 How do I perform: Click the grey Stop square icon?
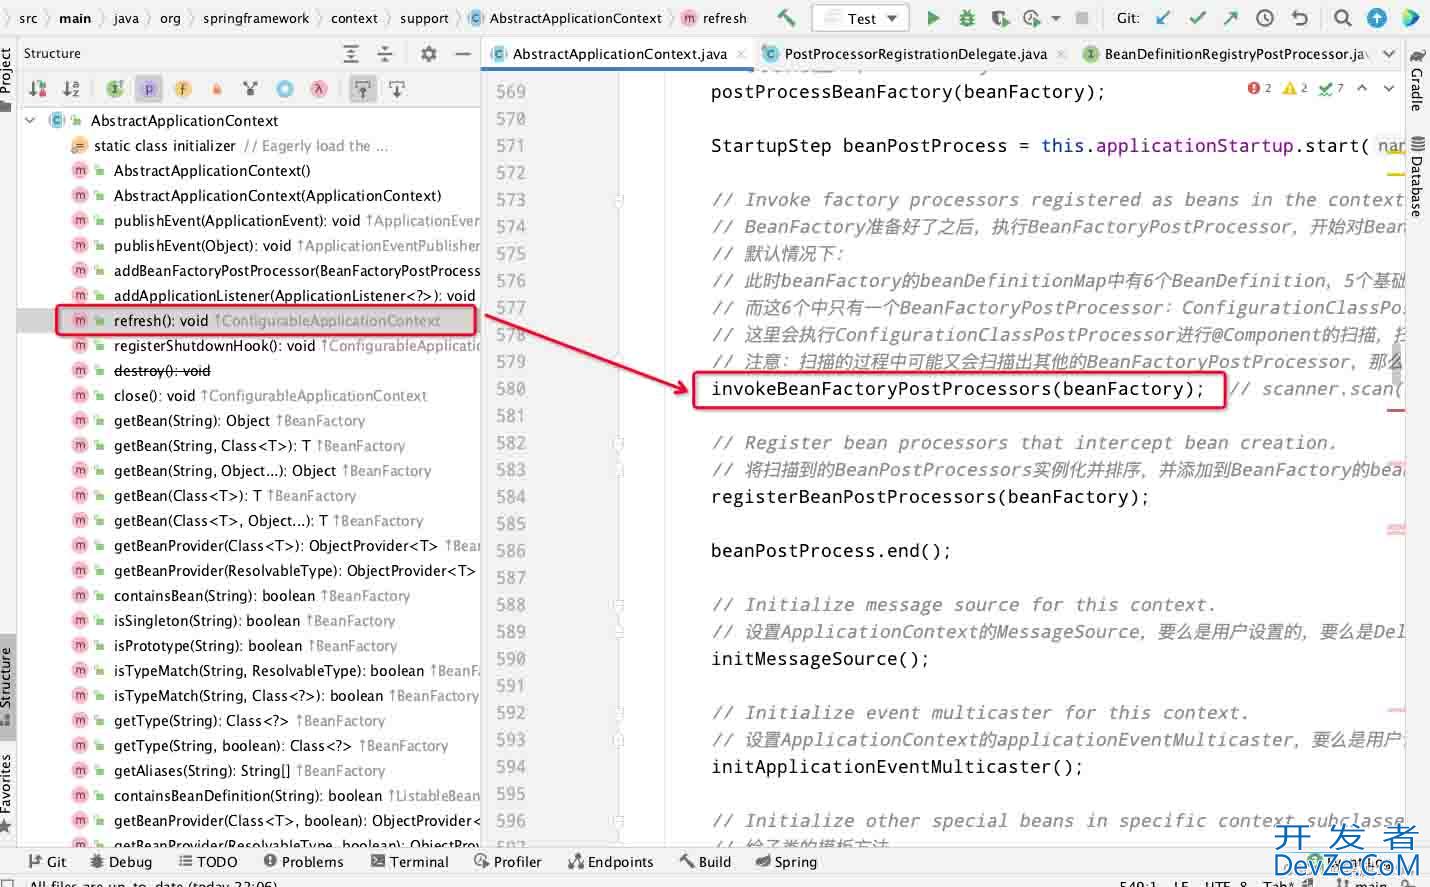tap(1081, 17)
